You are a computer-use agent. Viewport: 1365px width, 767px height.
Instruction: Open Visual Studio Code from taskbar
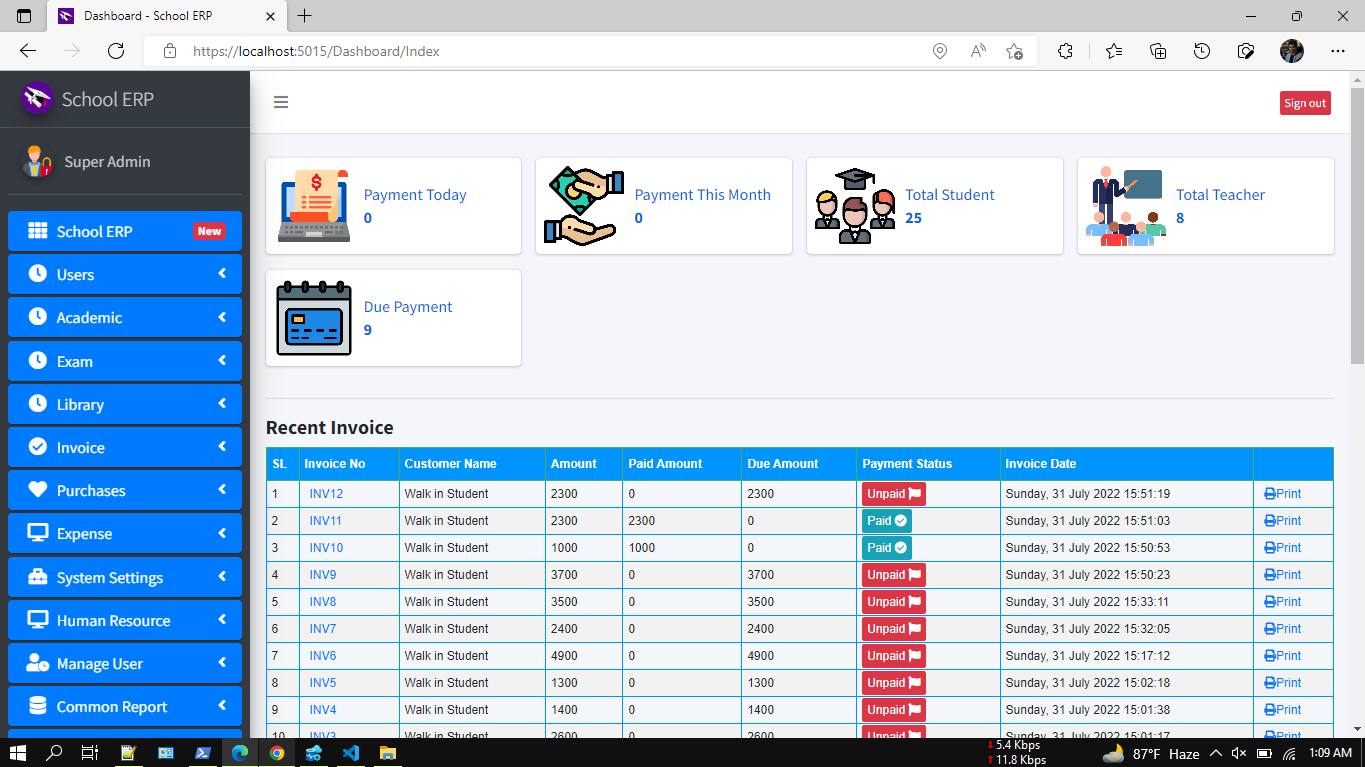click(x=350, y=753)
